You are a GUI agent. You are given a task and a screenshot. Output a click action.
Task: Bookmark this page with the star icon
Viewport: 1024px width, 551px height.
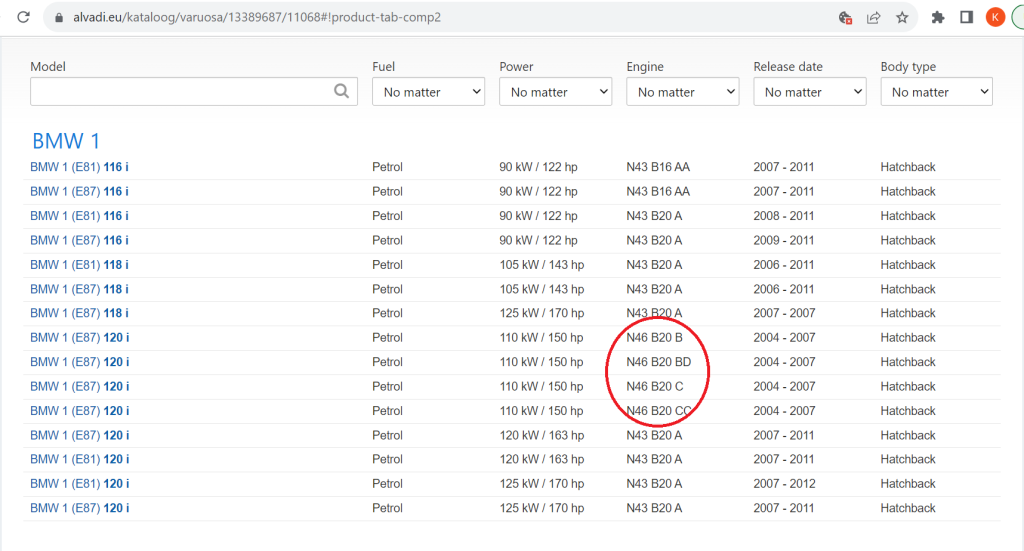tap(902, 17)
